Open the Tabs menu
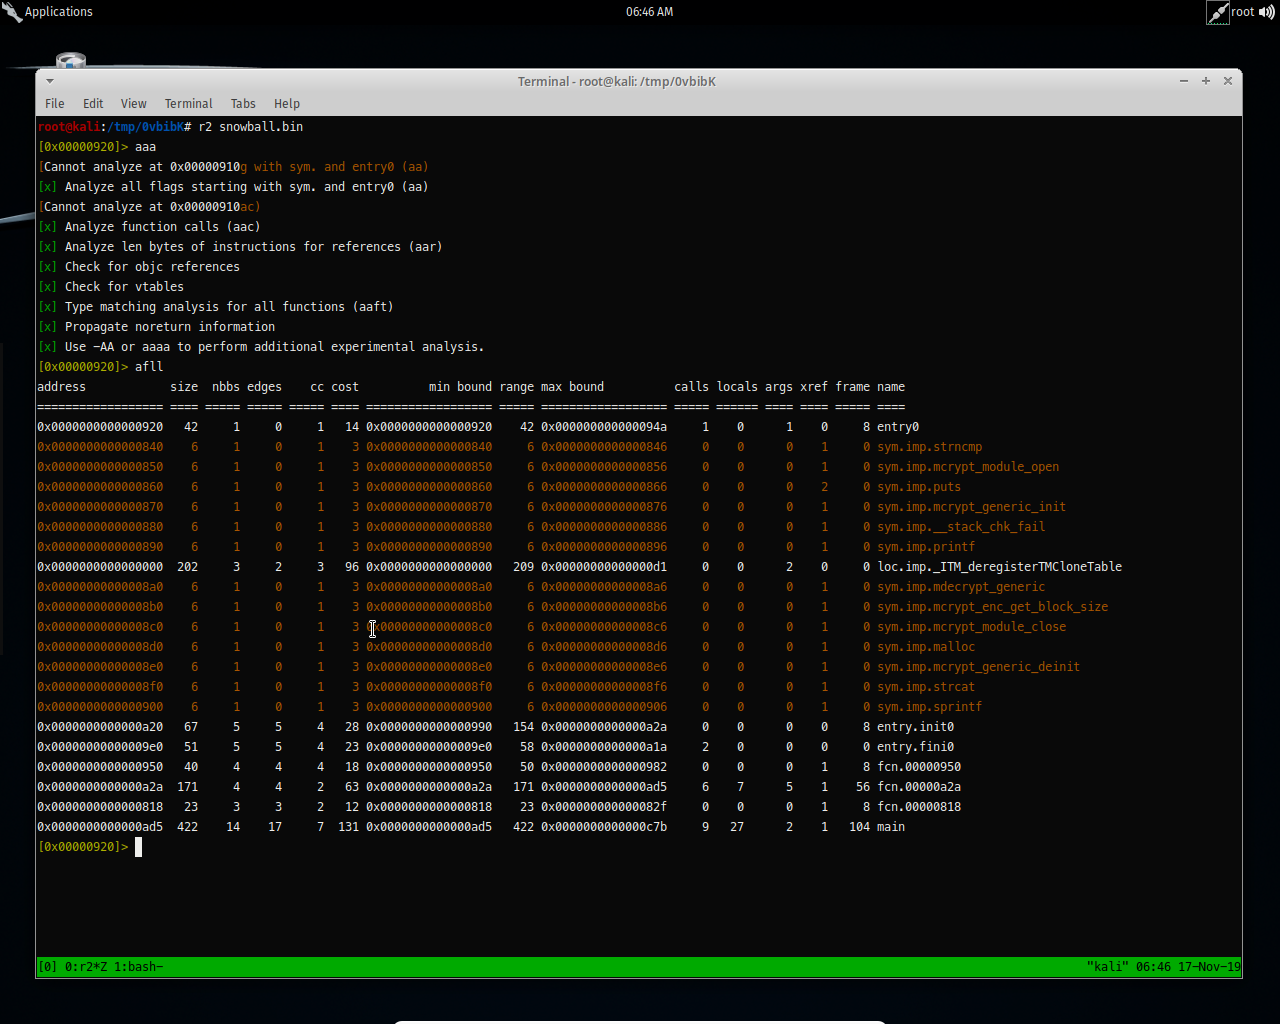This screenshot has height=1024, width=1280. pos(243,104)
